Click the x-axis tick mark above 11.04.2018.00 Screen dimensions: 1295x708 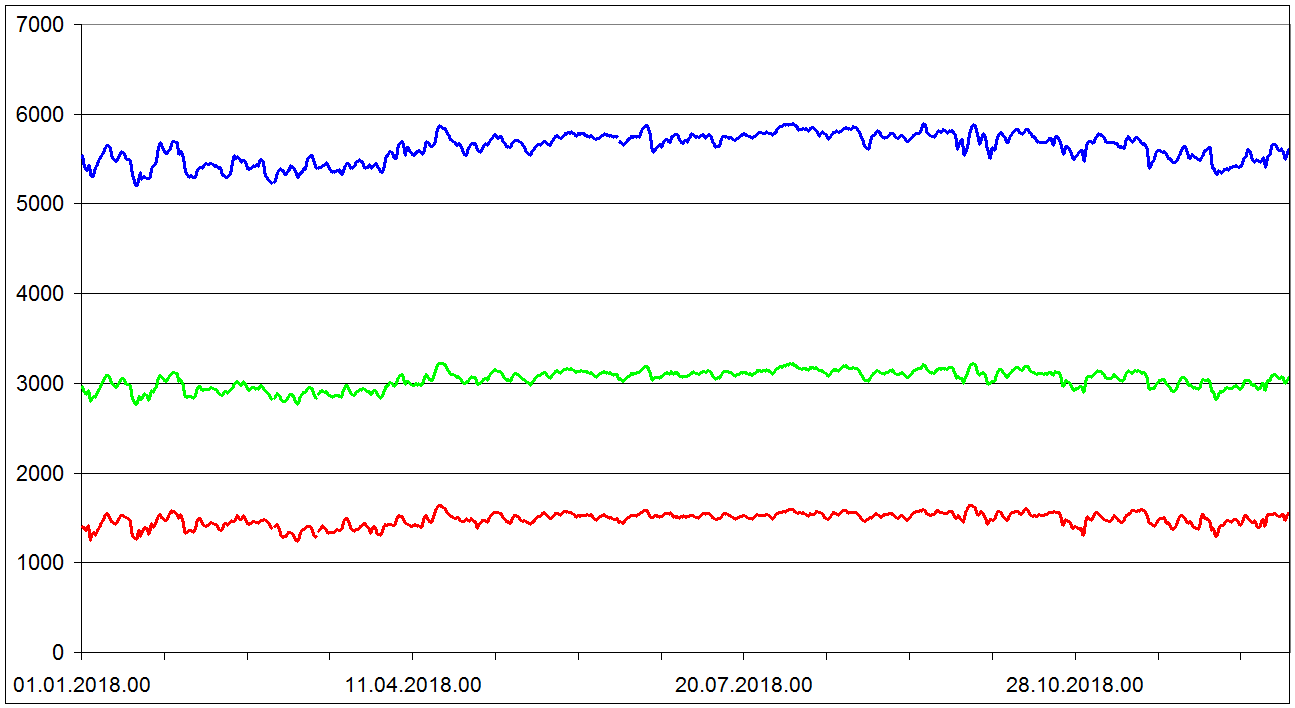[412, 656]
